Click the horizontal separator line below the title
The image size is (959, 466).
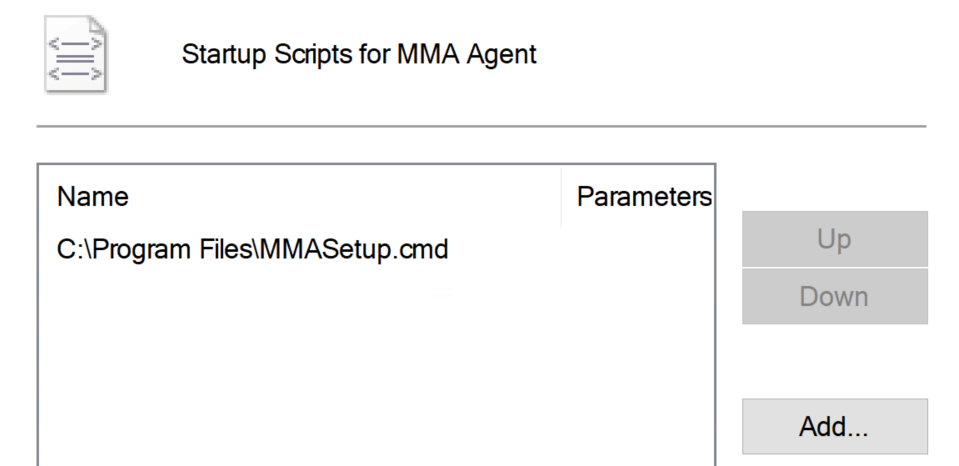pos(480,126)
